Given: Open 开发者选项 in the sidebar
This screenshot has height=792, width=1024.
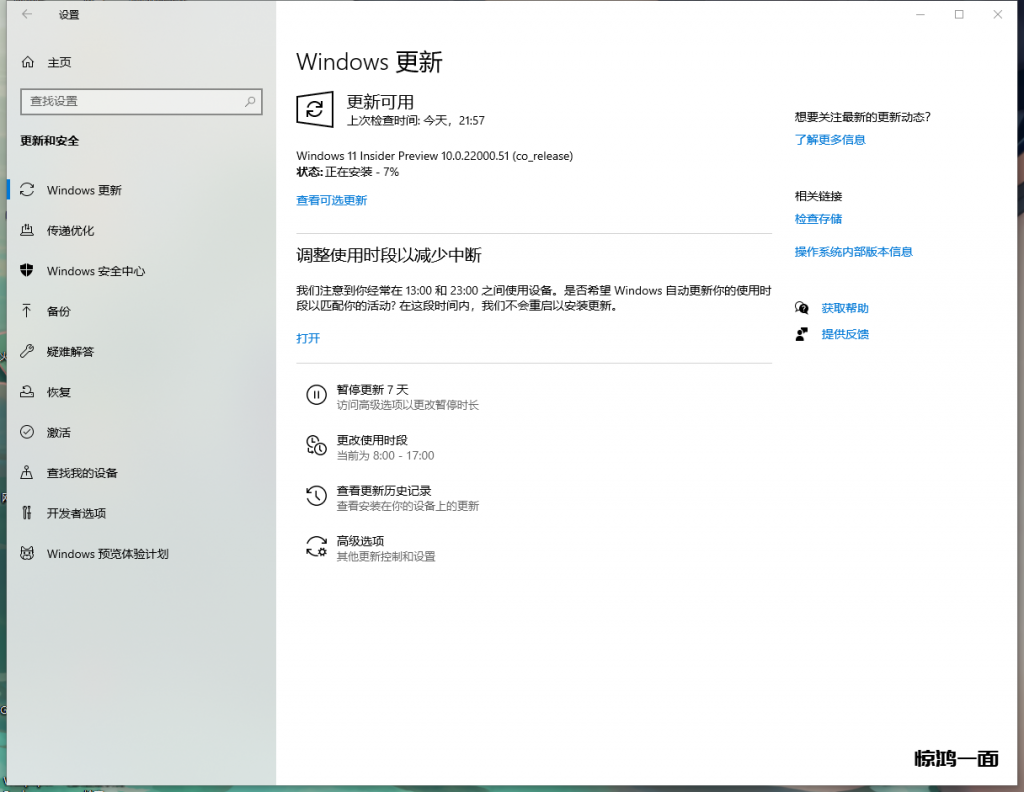Looking at the screenshot, I should tap(76, 513).
